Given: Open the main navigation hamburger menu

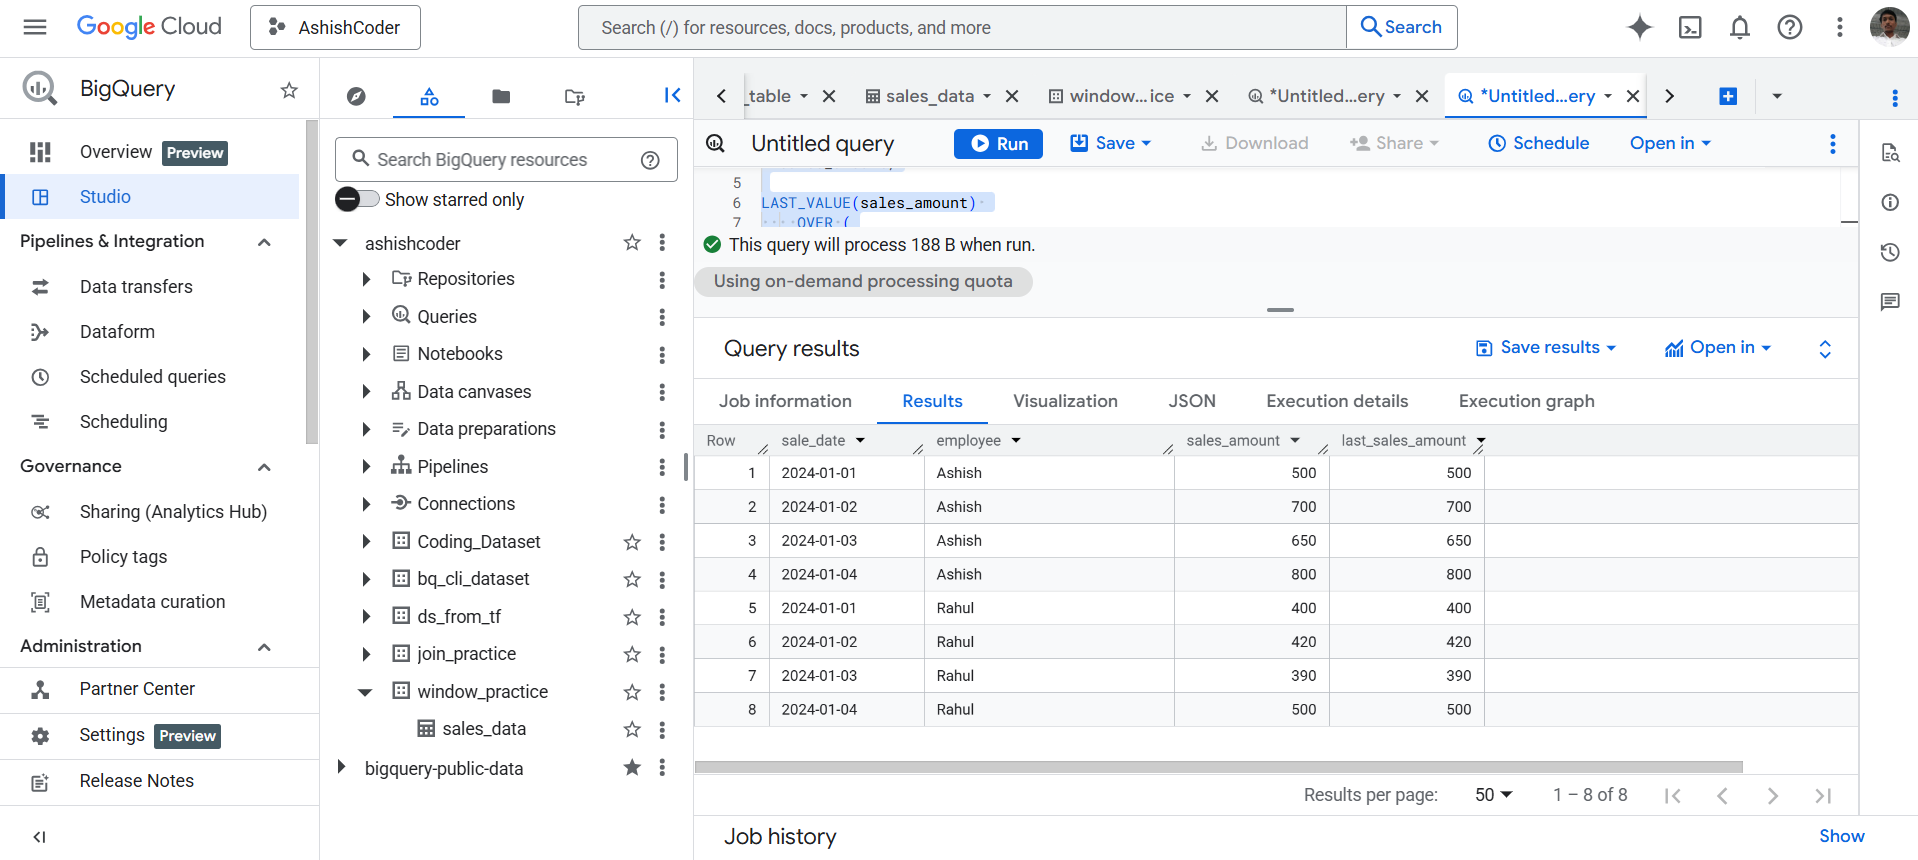Looking at the screenshot, I should (35, 27).
